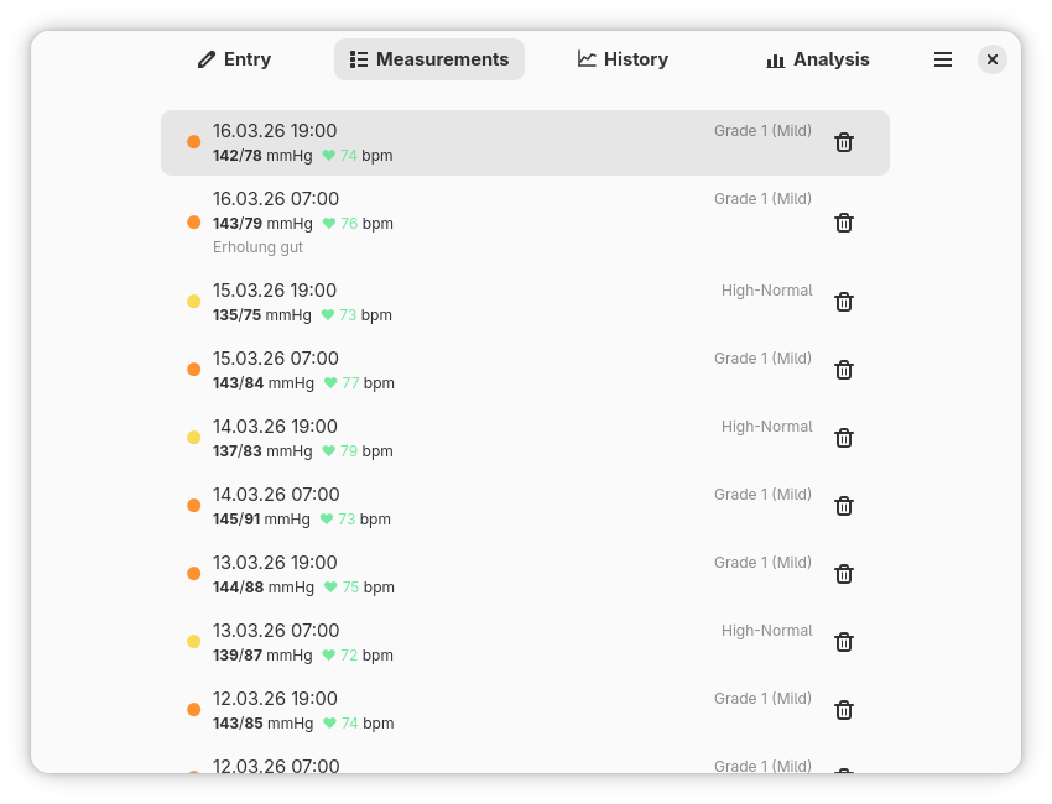Delete the 14.03.26 19:00 reading
This screenshot has width=1052, height=804.
coord(844,438)
